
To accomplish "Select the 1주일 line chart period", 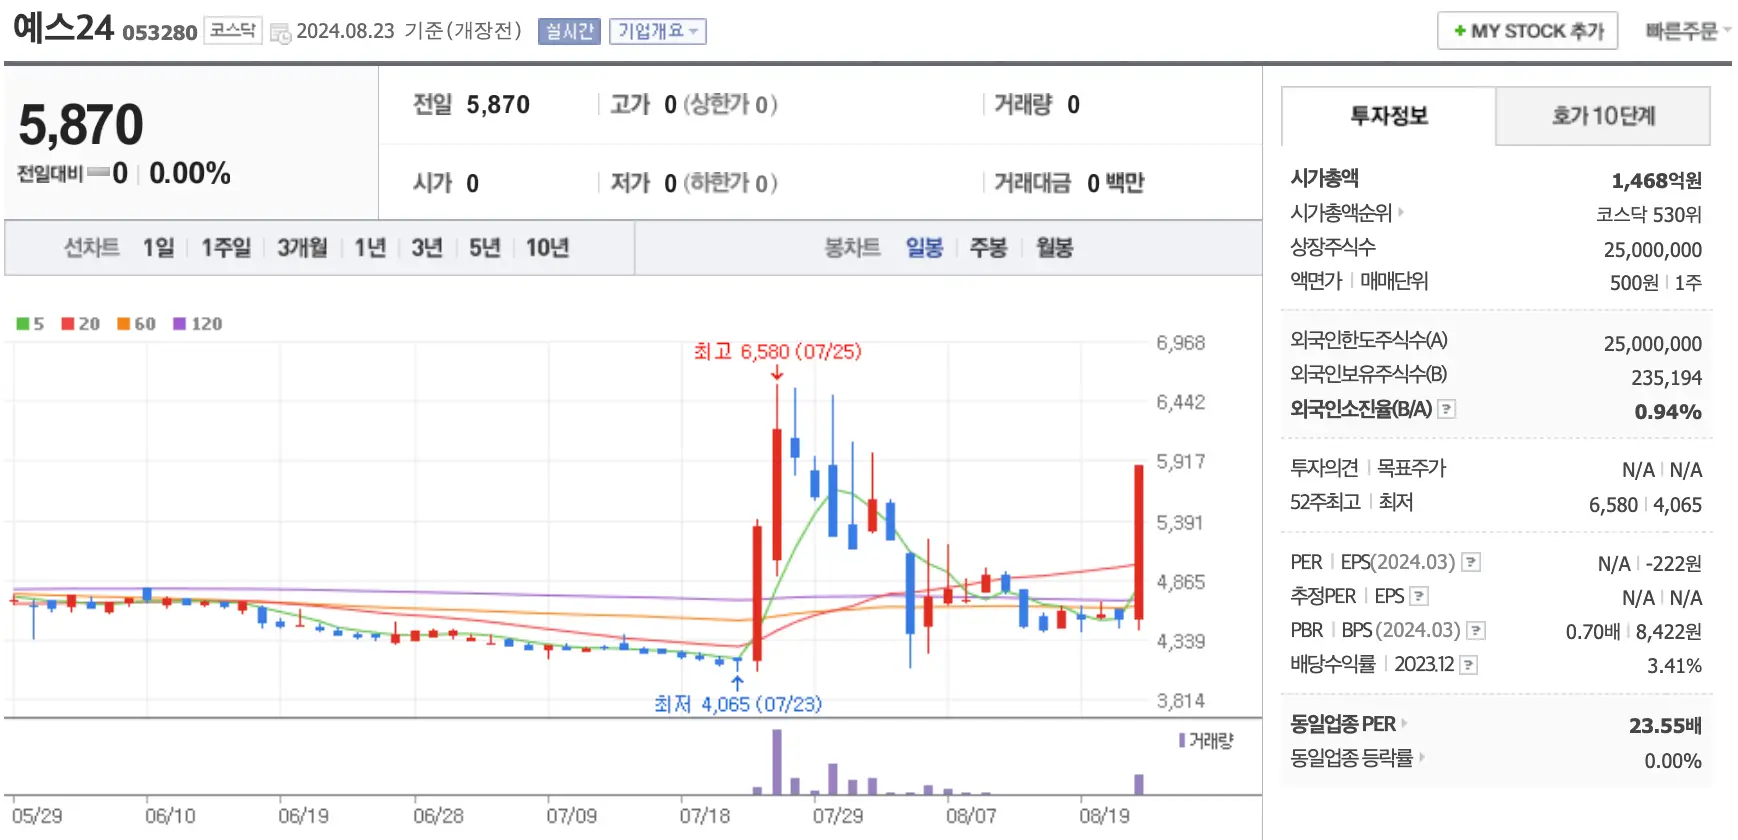I will pos(226,247).
